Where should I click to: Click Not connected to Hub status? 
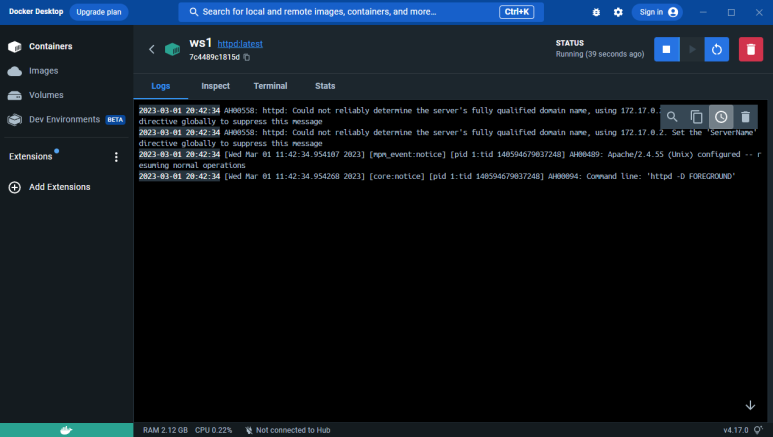[x=288, y=430]
